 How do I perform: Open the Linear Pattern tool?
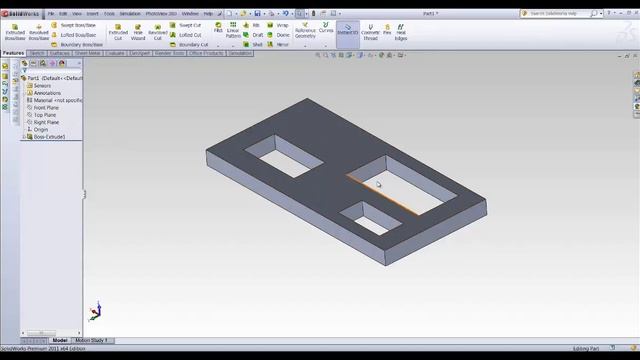233,30
